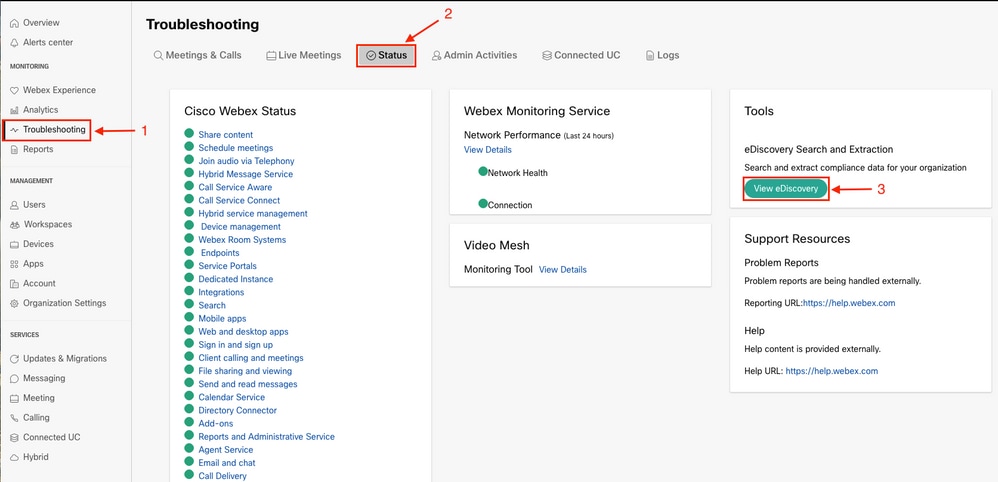Open the Agent Service link

click(226, 450)
